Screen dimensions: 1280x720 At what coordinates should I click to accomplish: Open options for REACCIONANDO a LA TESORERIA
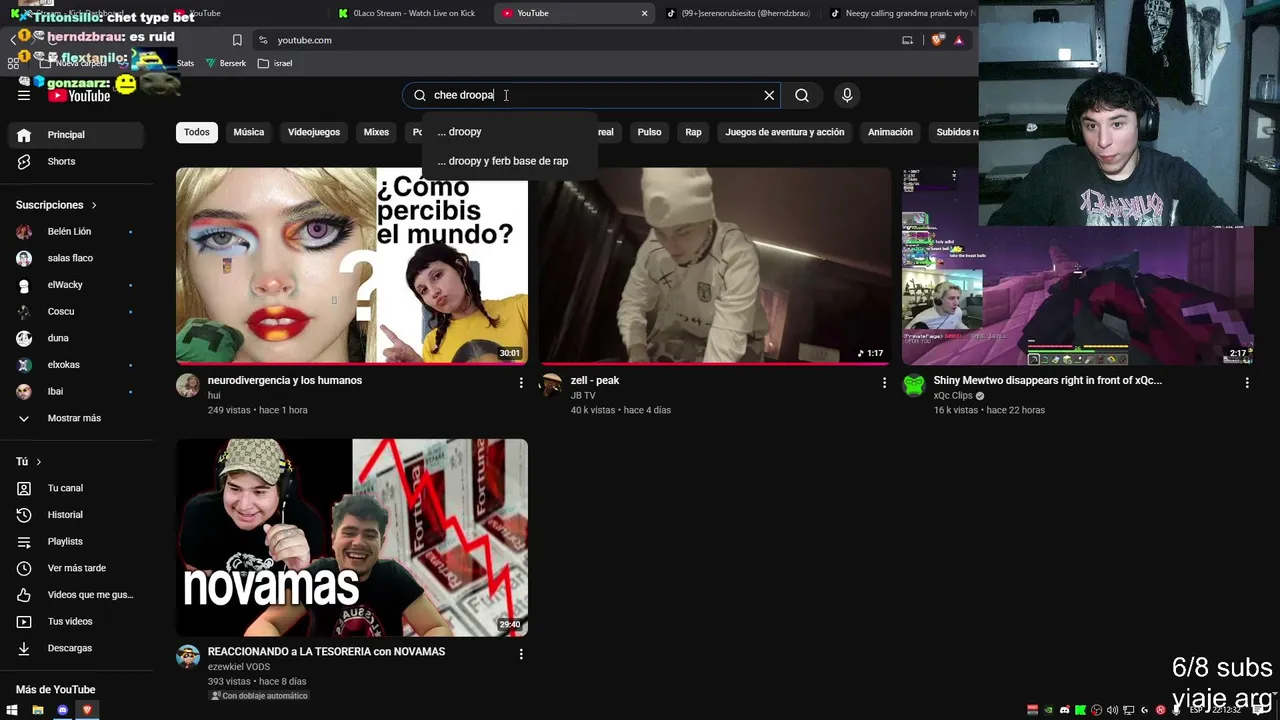pyautogui.click(x=521, y=654)
